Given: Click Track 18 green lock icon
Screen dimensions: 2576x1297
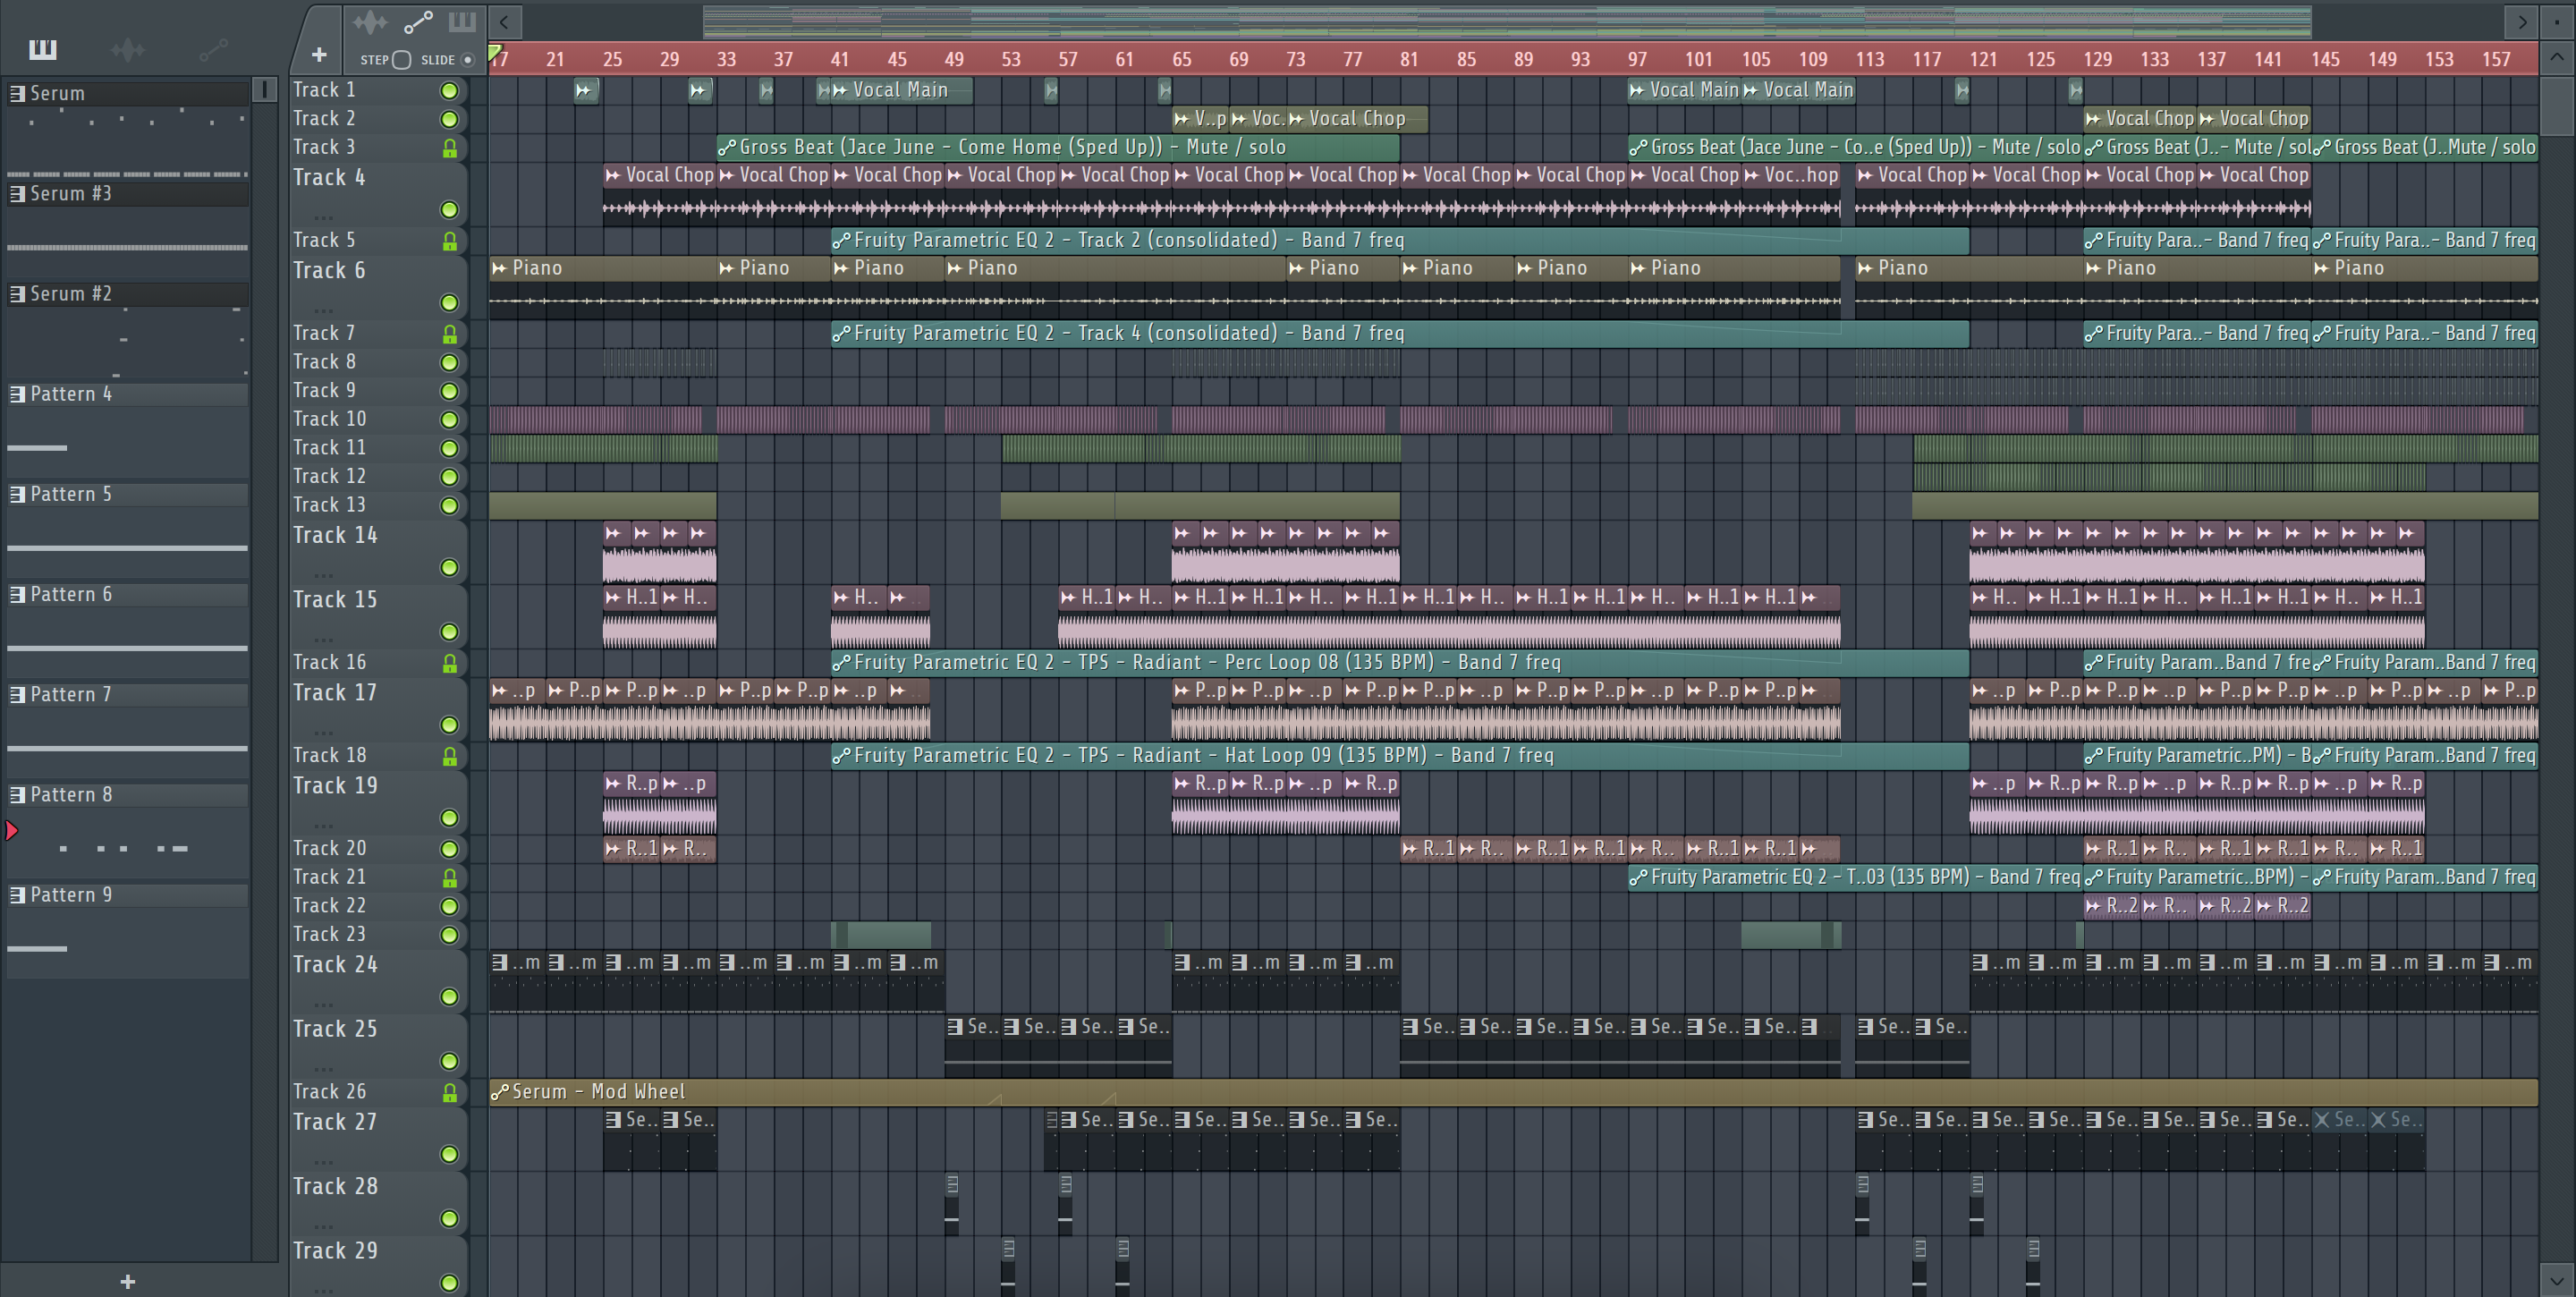Looking at the screenshot, I should pyautogui.click(x=449, y=756).
